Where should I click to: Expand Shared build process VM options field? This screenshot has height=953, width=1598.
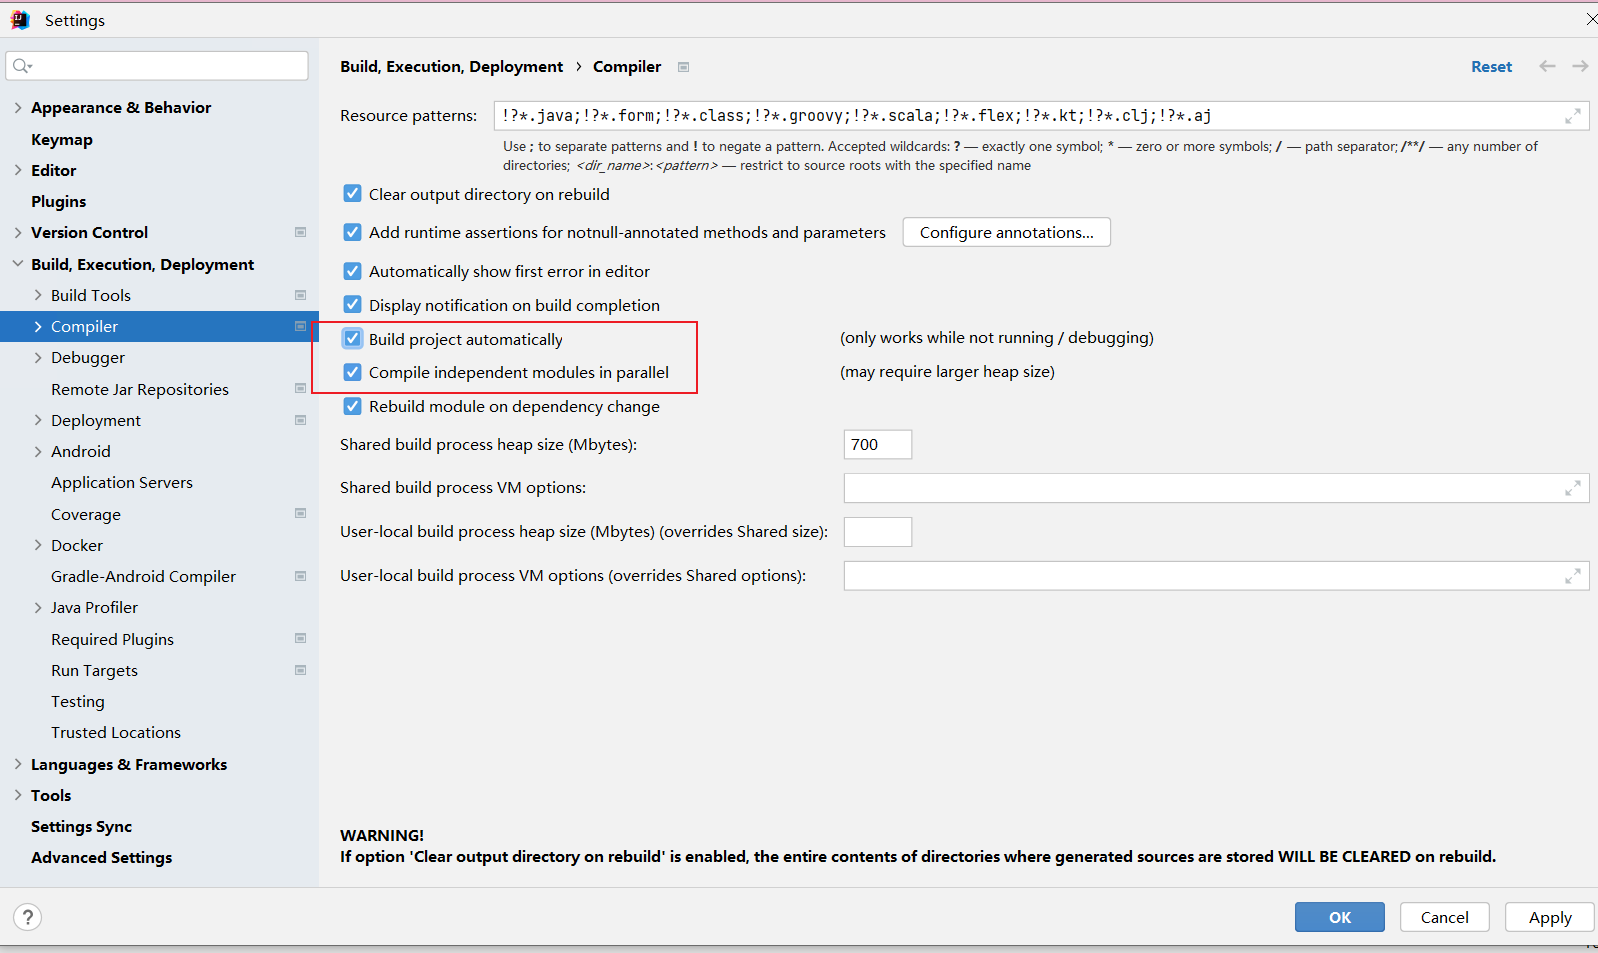pyautogui.click(x=1572, y=488)
